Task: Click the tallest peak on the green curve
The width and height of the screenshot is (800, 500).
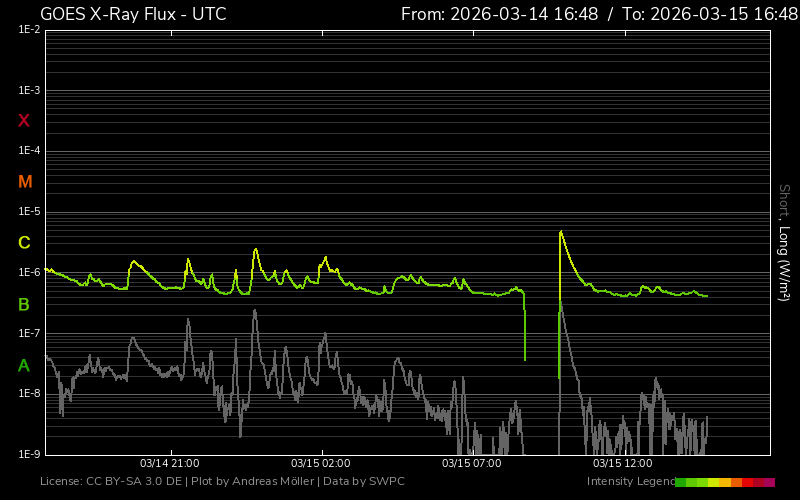Action: point(561,232)
